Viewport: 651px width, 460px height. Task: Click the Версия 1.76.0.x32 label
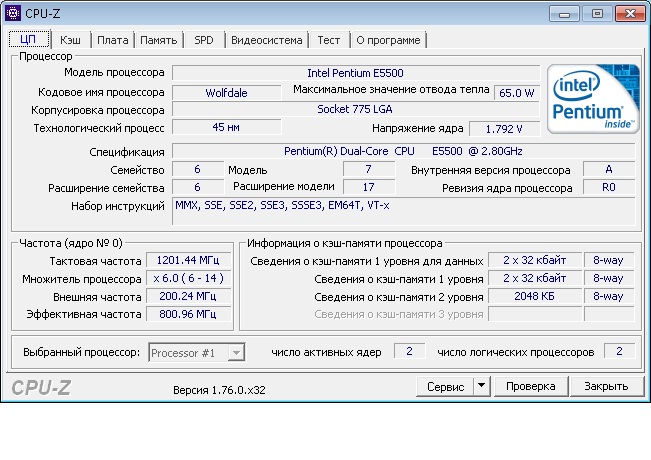pos(219,390)
